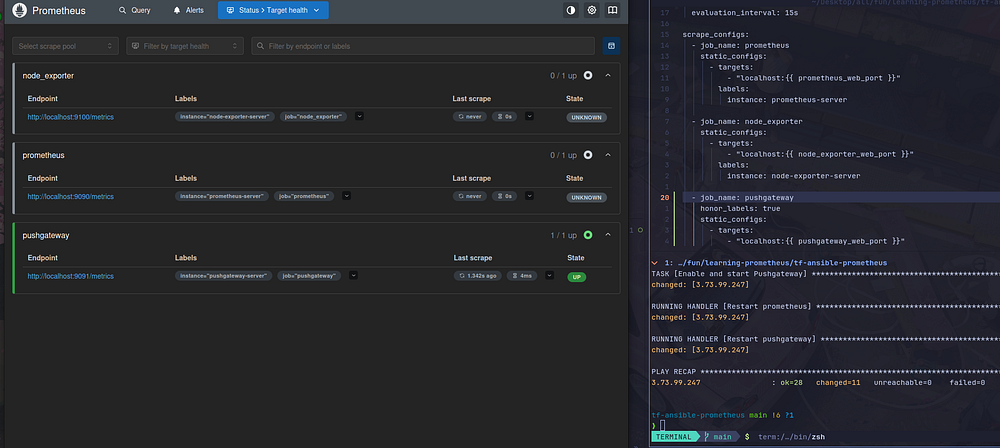Open the http://localhost:9091/metrics endpoint link

point(70,276)
